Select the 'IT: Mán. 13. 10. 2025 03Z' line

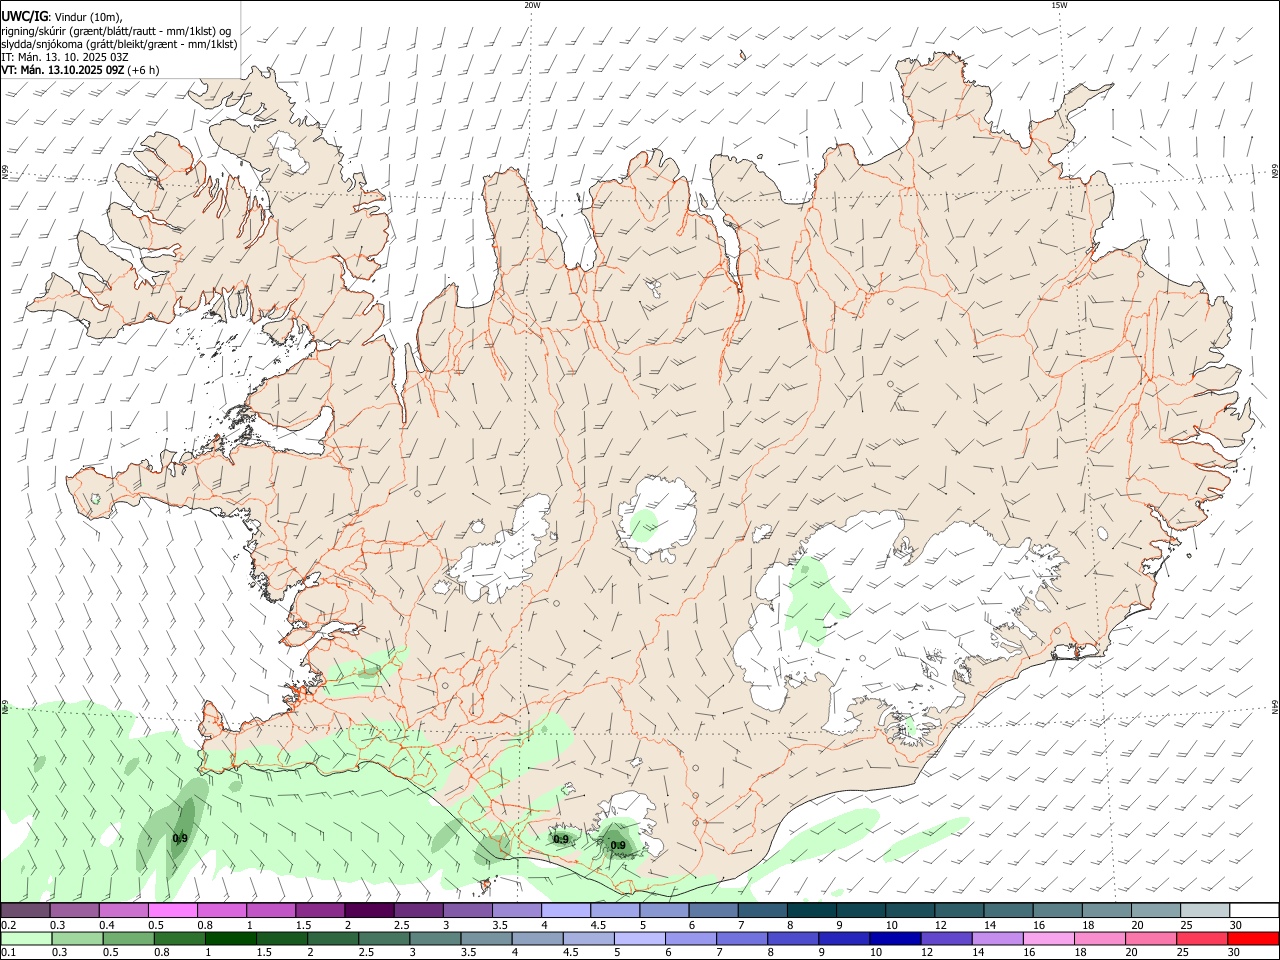point(65,57)
